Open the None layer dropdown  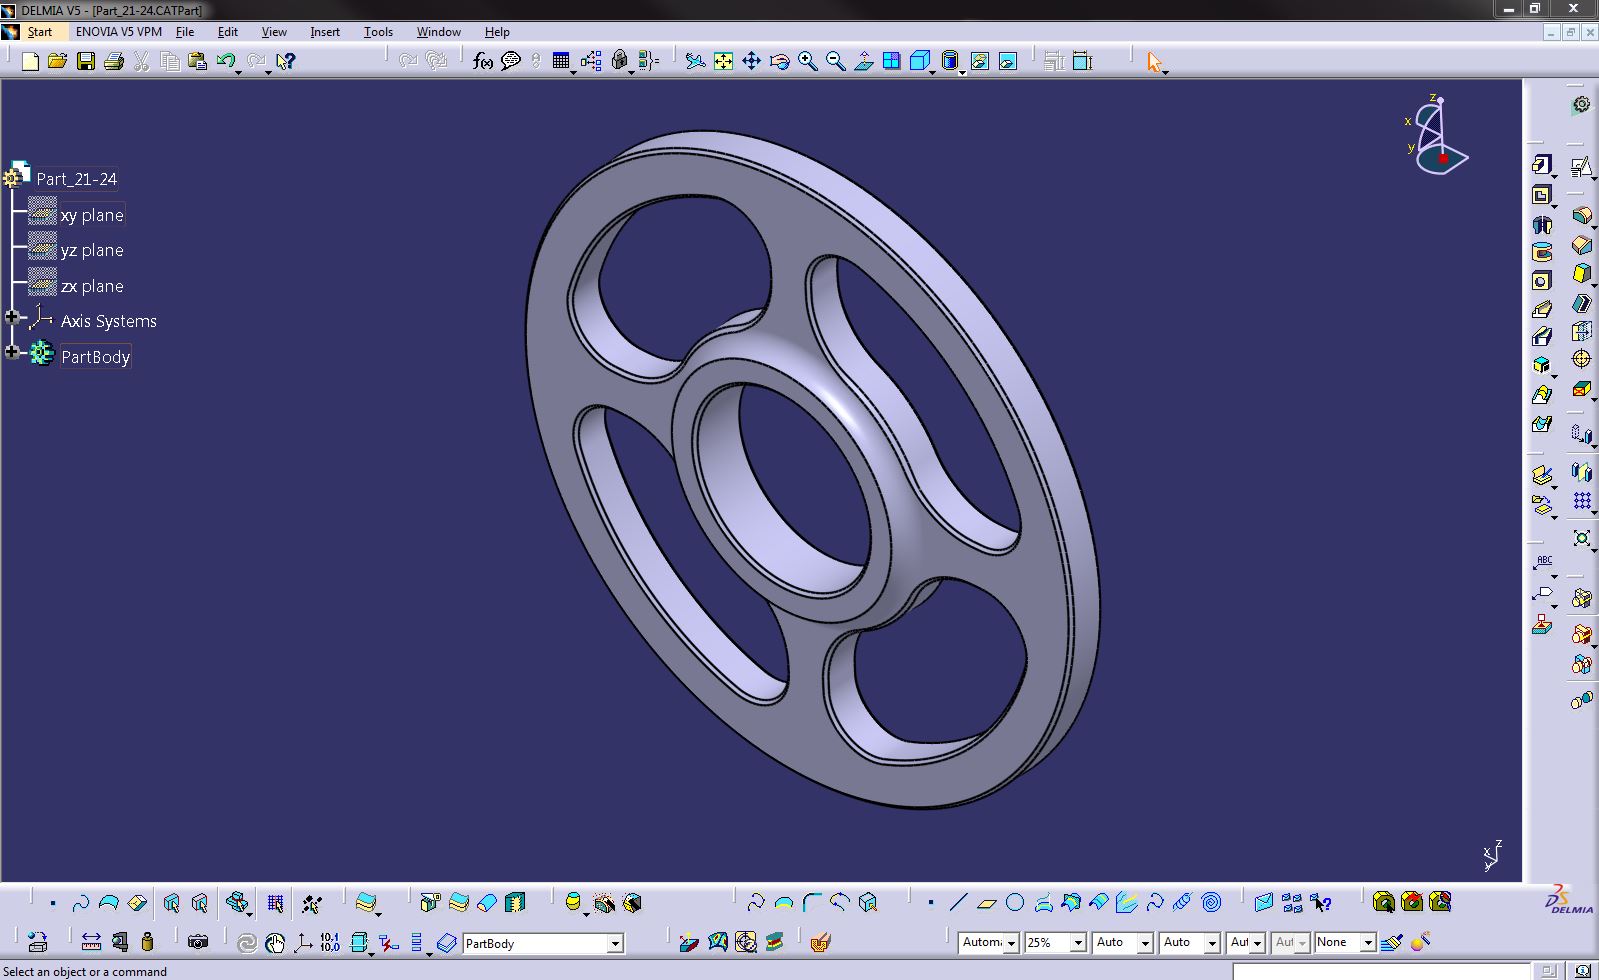[1368, 942]
